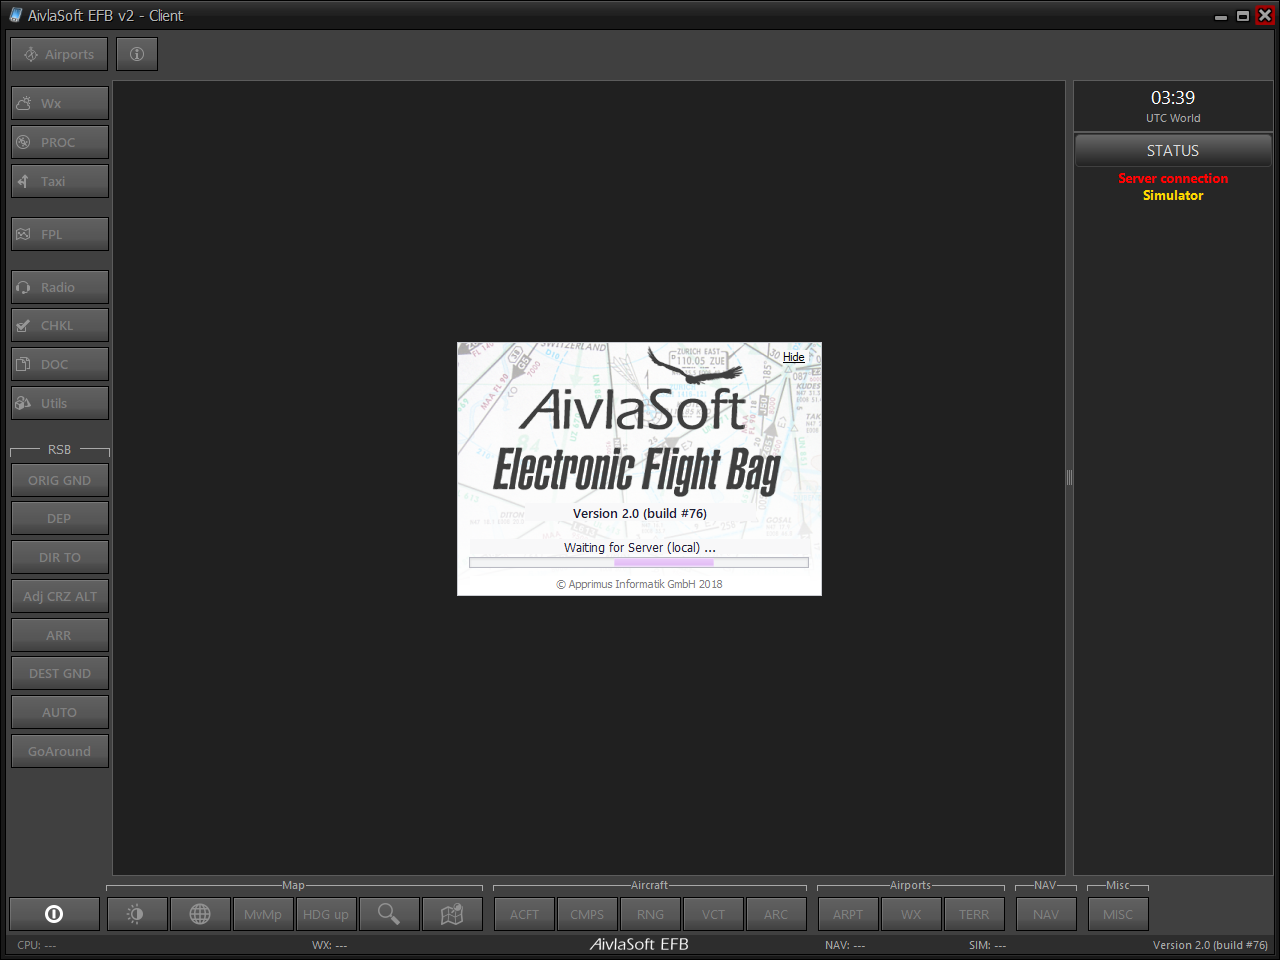Click the panel splitter handle
The height and width of the screenshot is (960, 1280).
(x=1069, y=478)
